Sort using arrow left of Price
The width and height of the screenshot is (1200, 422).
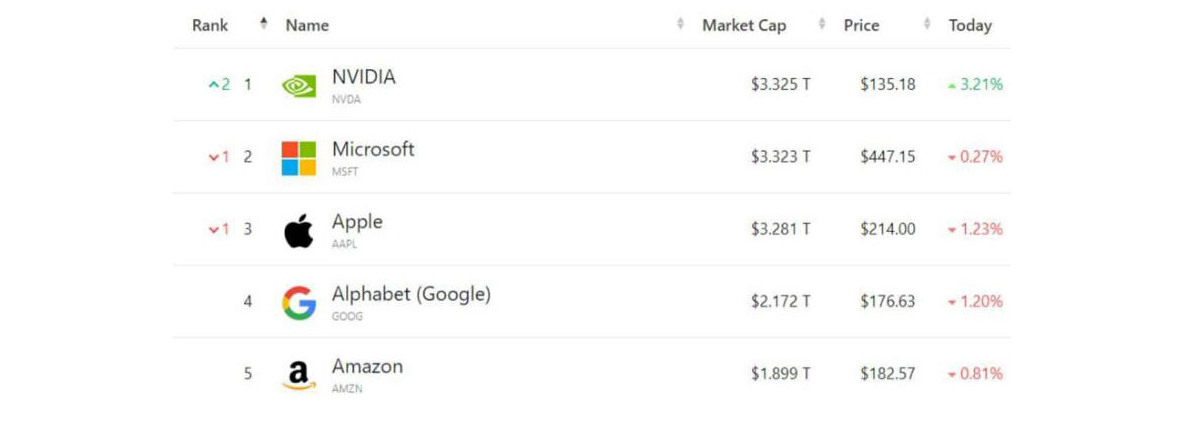[823, 23]
